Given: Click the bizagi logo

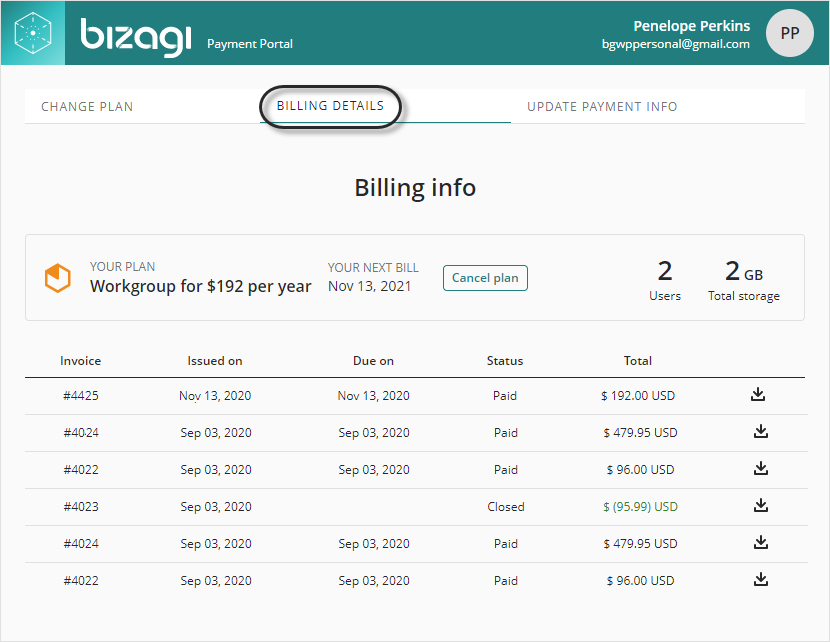Looking at the screenshot, I should tap(135, 32).
